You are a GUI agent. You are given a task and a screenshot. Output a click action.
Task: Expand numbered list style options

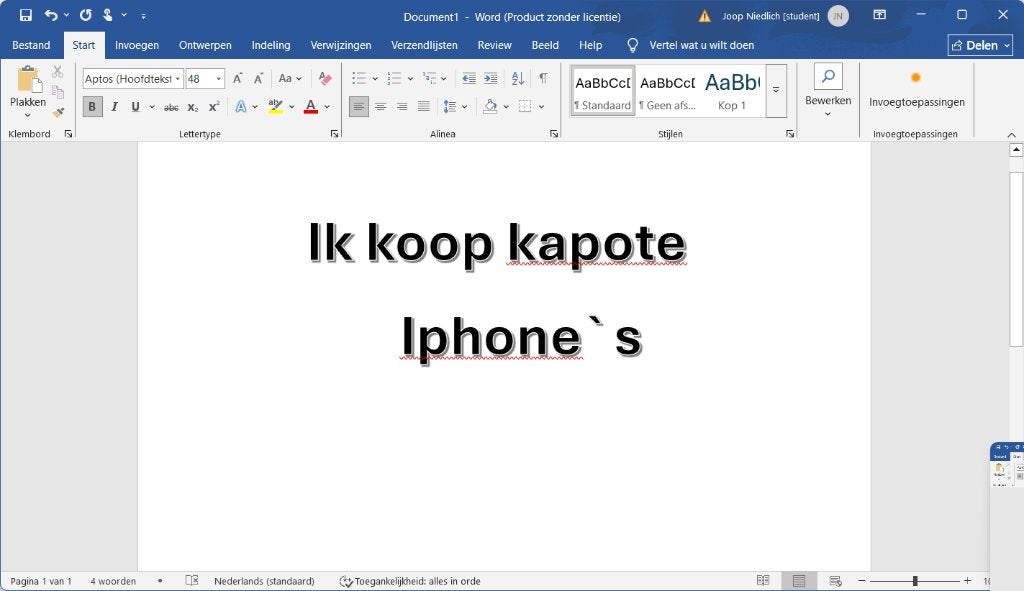coord(410,79)
